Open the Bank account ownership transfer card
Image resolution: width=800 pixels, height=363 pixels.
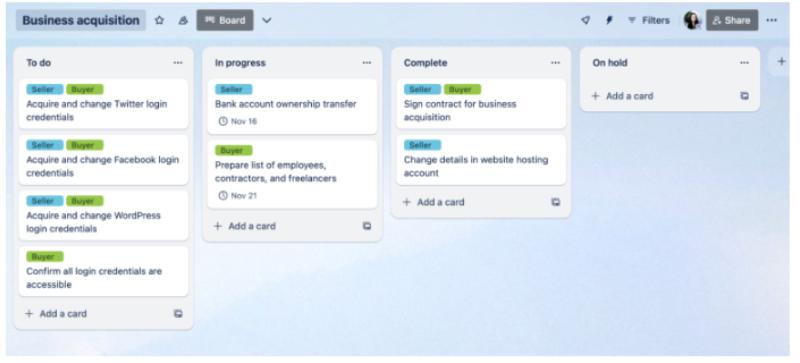pyautogui.click(x=292, y=107)
